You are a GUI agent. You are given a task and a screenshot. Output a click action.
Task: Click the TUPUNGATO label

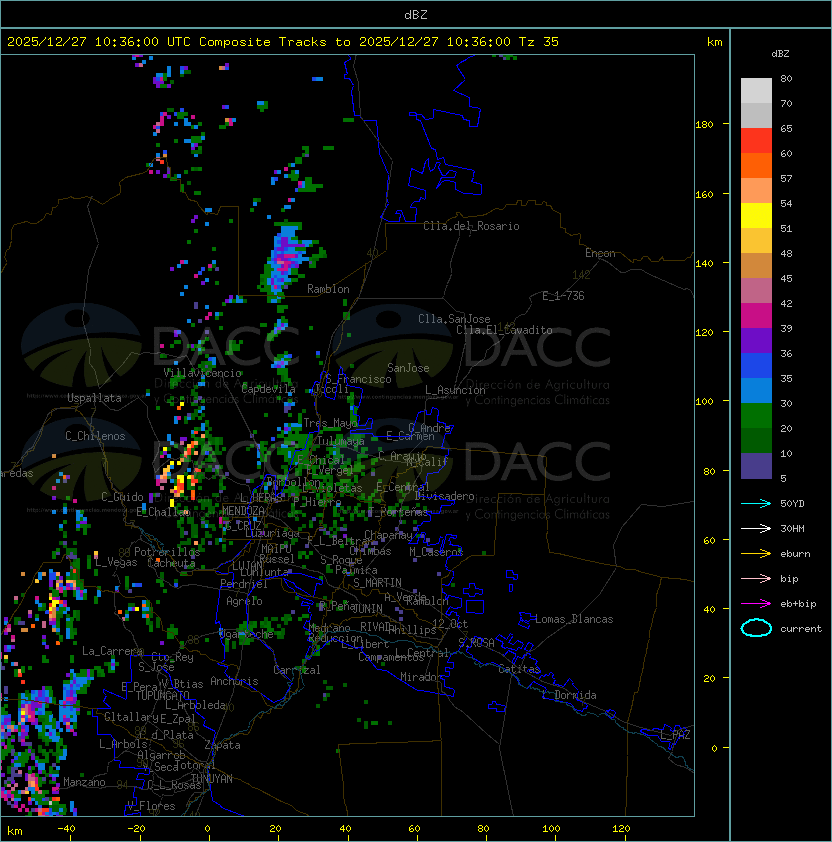[162, 695]
